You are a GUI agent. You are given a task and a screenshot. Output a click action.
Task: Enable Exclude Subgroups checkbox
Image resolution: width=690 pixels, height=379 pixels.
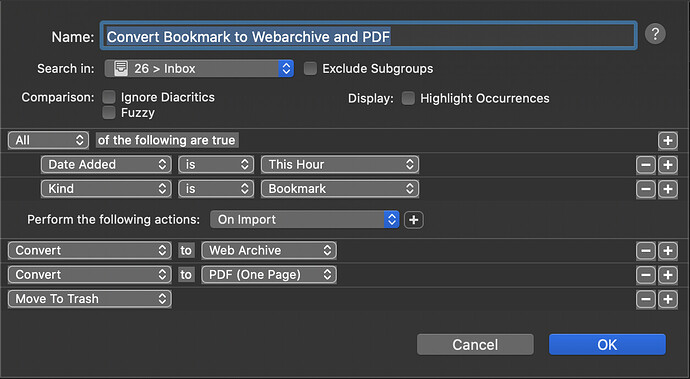[x=310, y=69]
